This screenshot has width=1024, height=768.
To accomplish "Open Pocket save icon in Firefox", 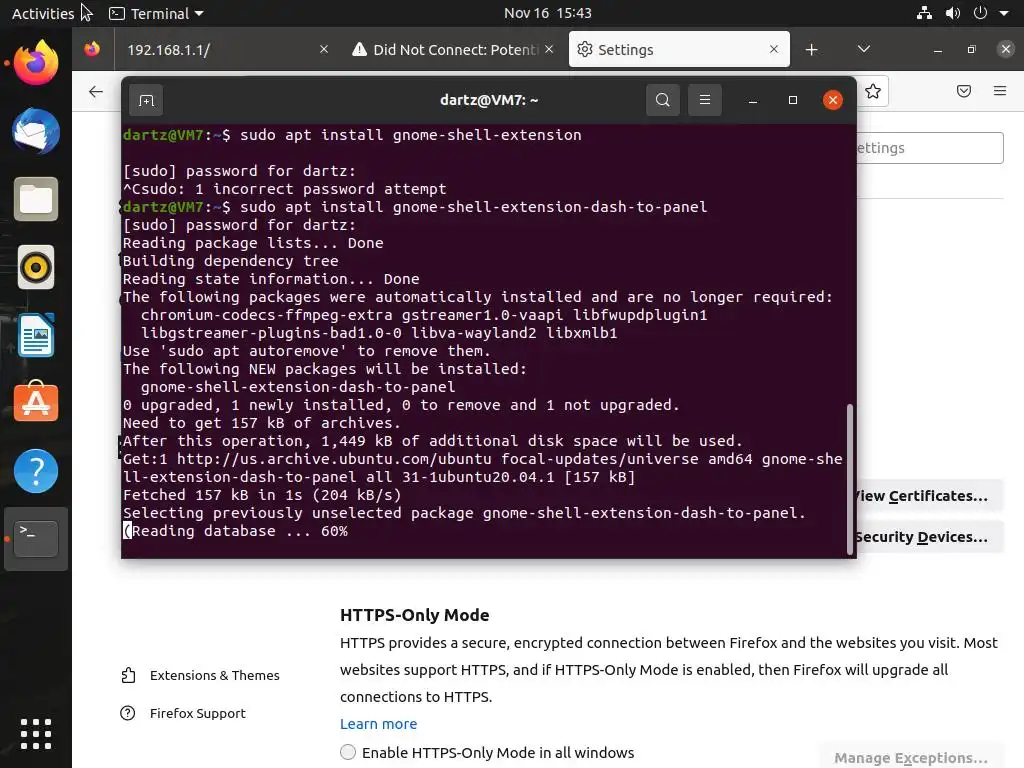I will 964,91.
